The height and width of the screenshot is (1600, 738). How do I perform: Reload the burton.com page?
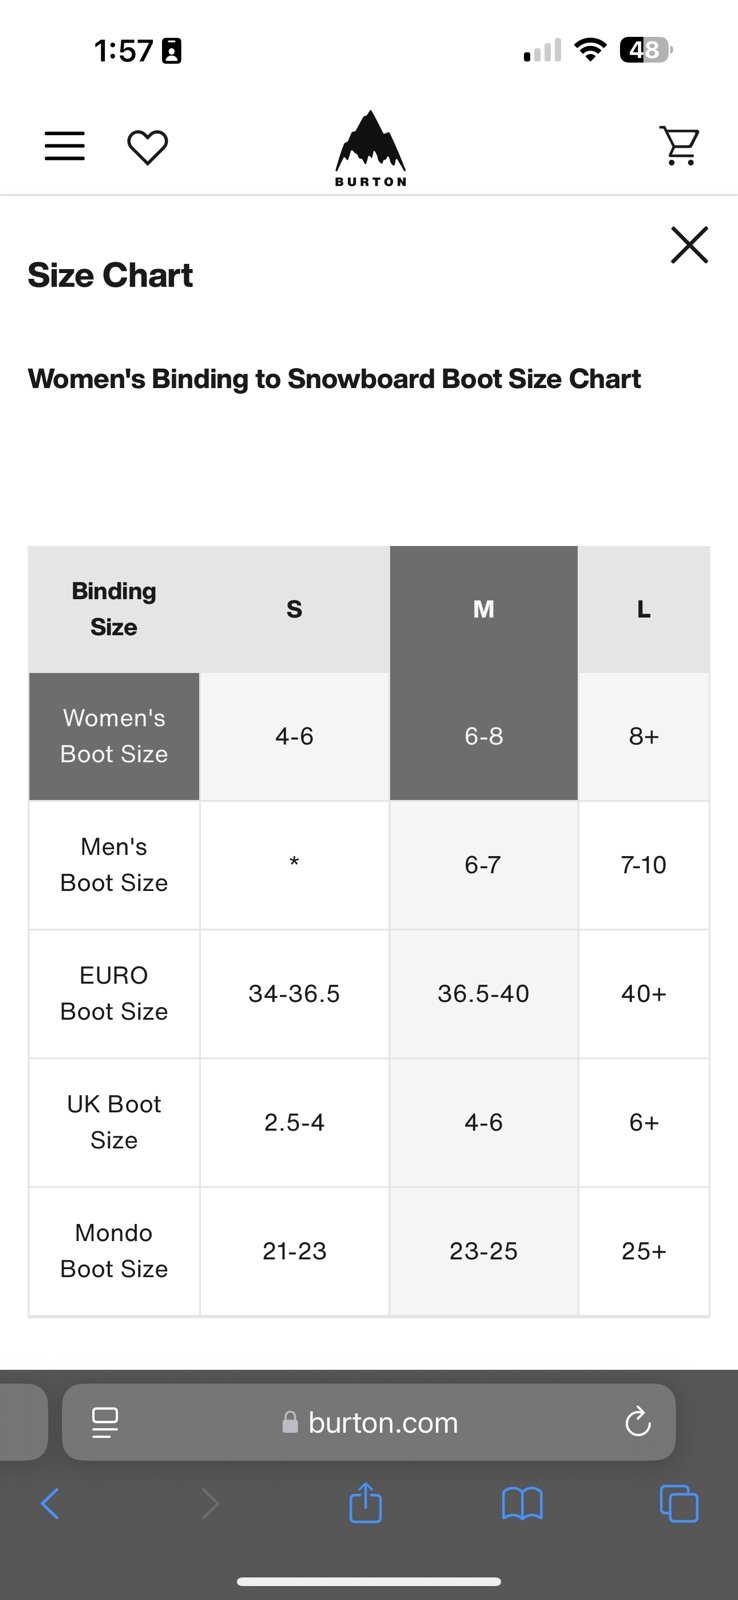click(637, 1422)
